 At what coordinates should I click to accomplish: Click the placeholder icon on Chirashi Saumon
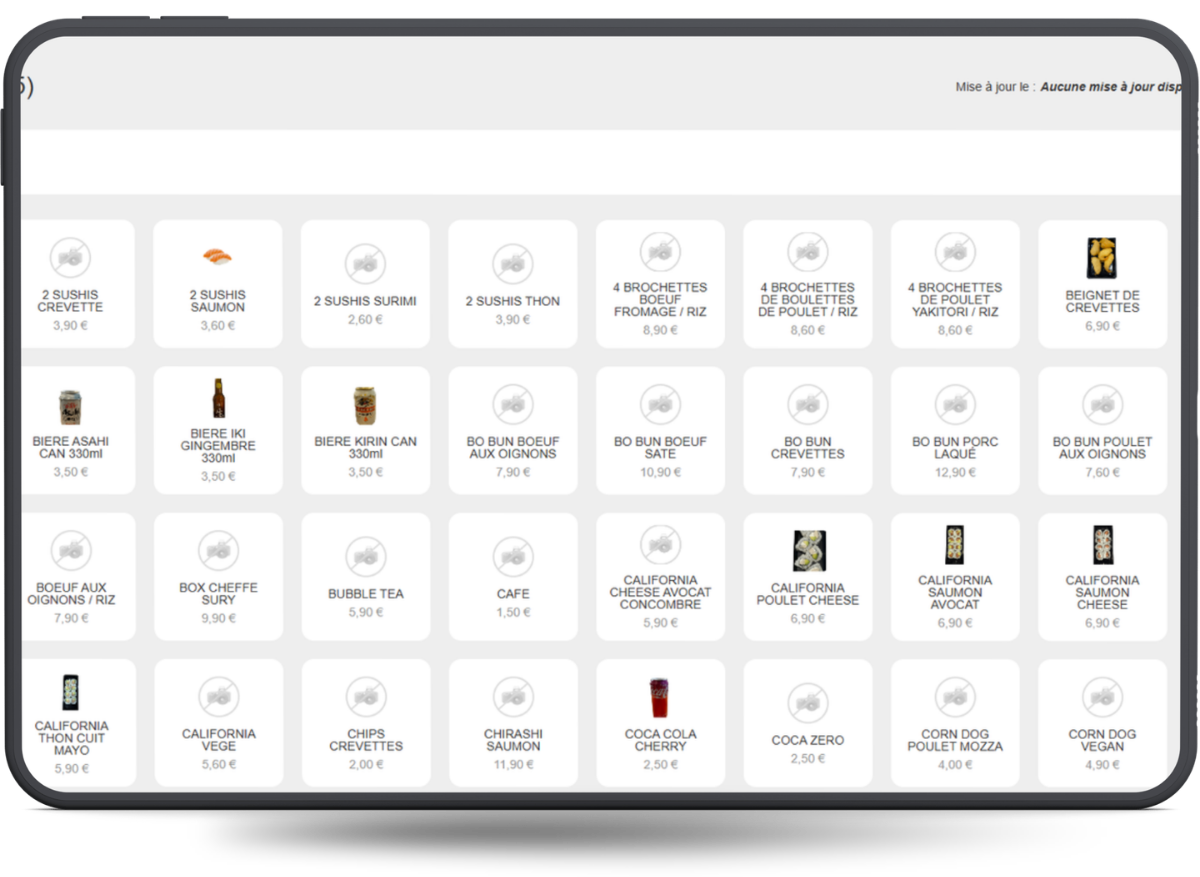click(513, 697)
